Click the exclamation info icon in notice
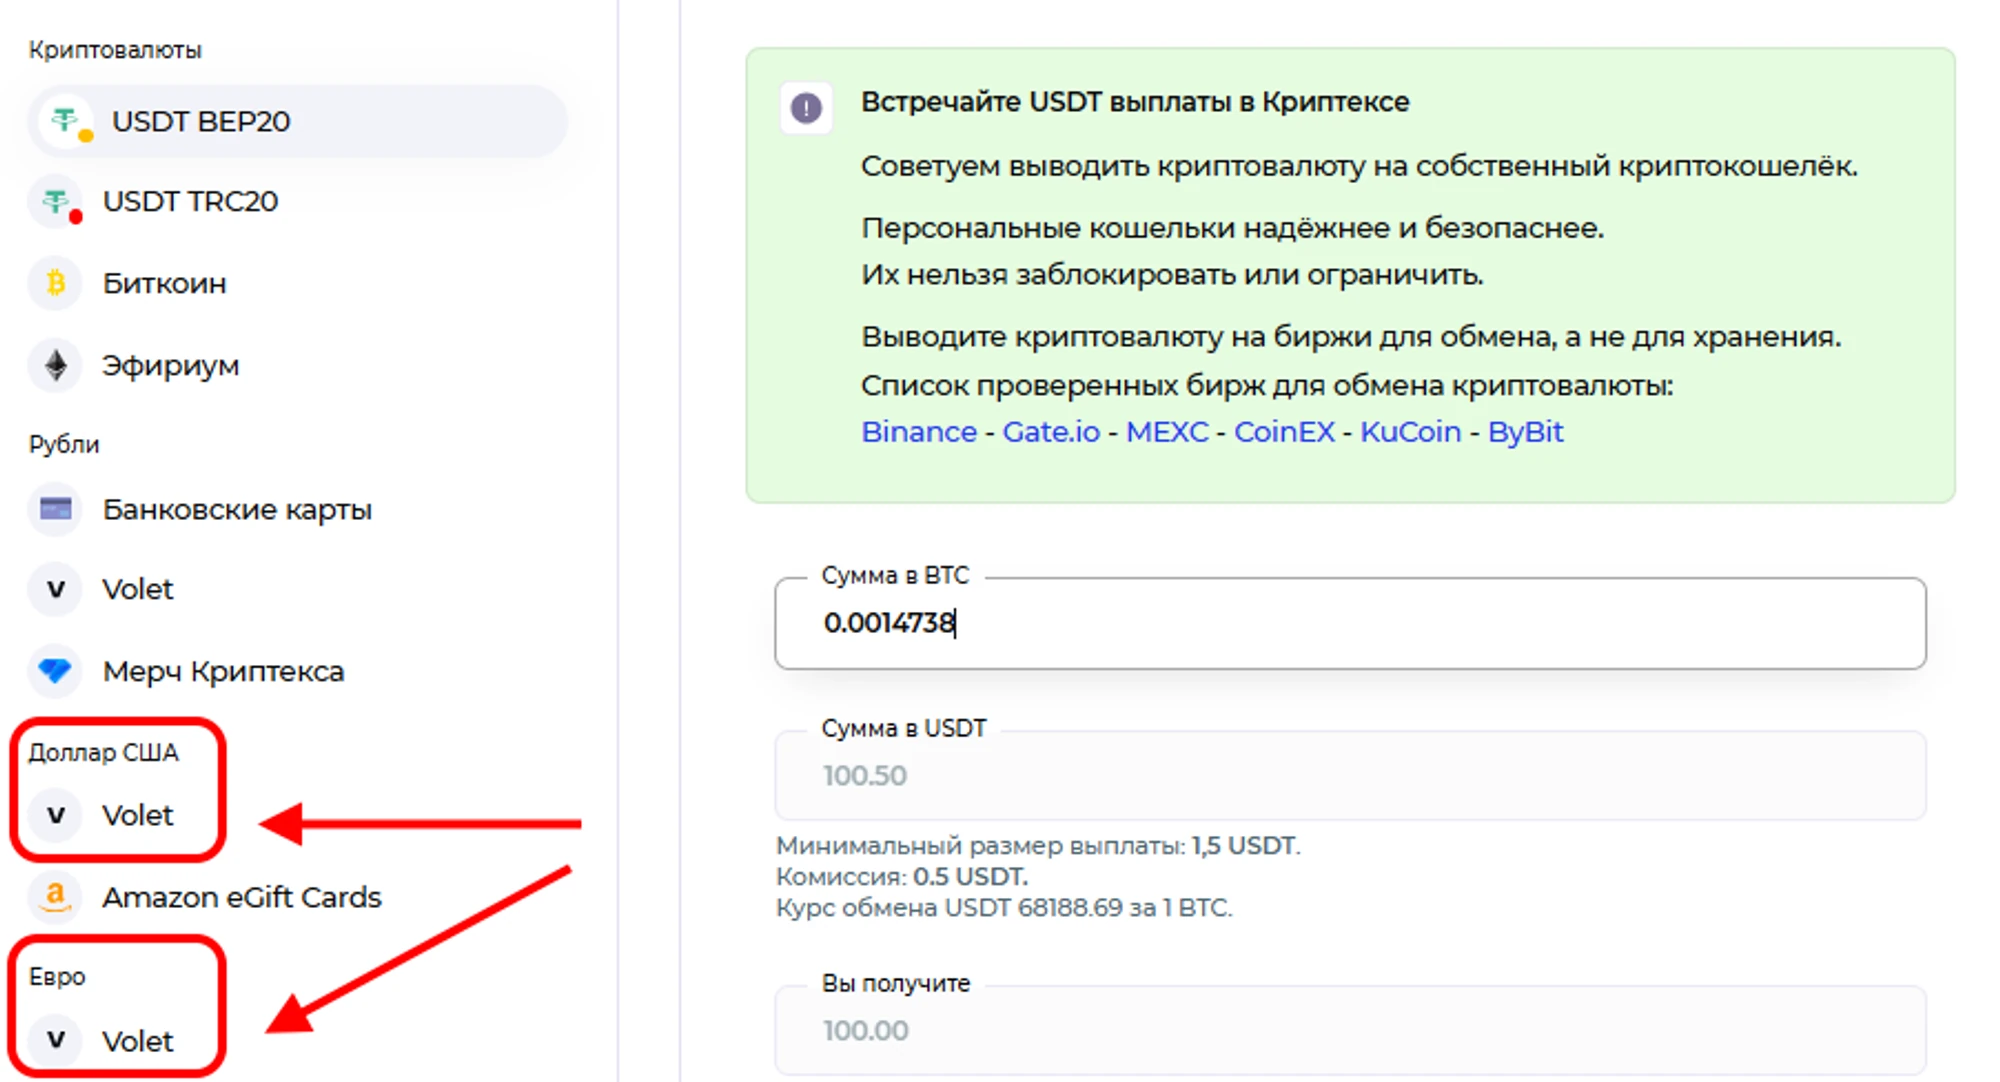 806,107
